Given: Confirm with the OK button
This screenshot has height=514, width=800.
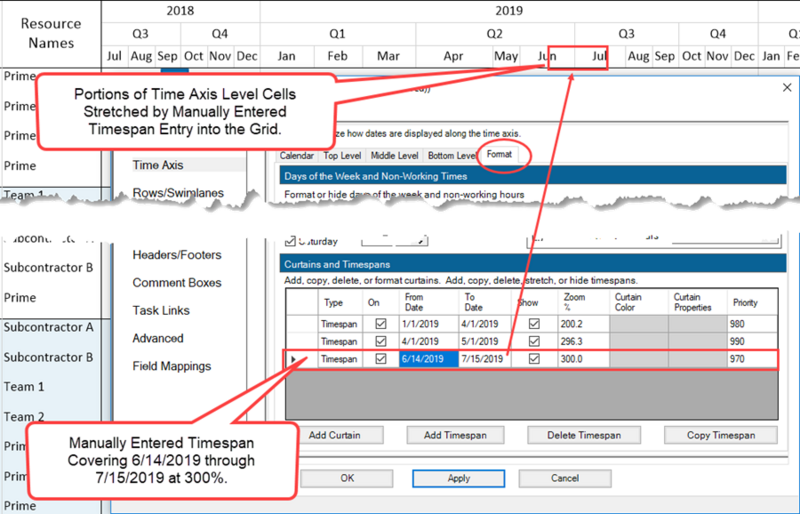Looking at the screenshot, I should tap(347, 478).
